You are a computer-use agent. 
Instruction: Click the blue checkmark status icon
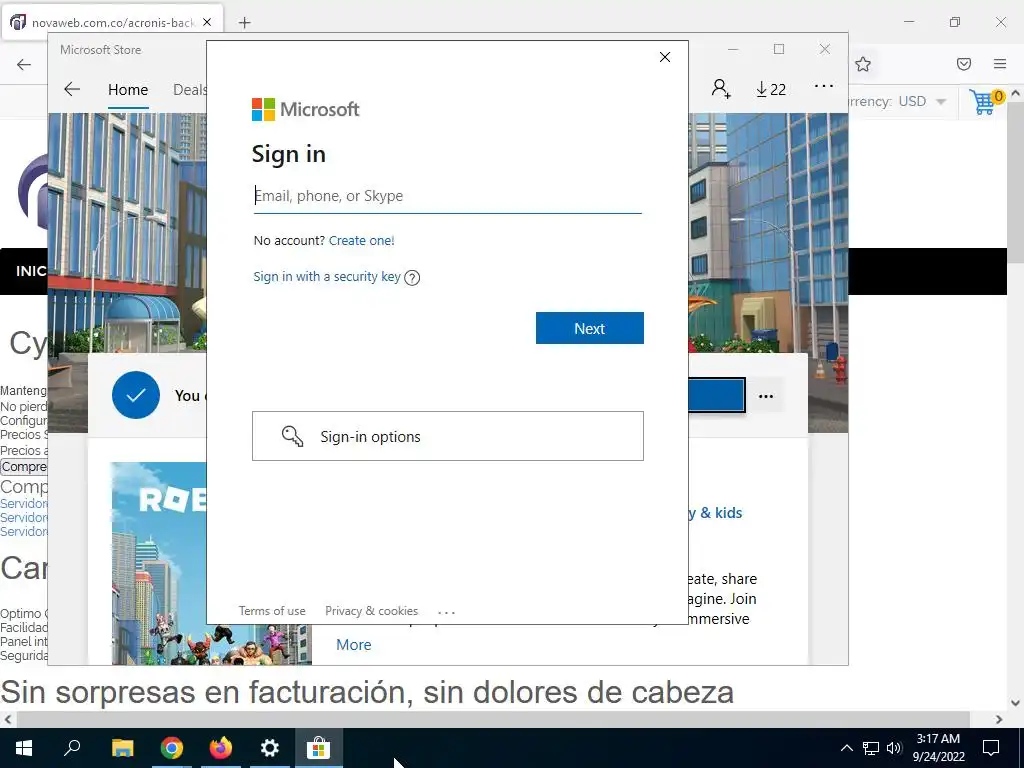click(136, 395)
